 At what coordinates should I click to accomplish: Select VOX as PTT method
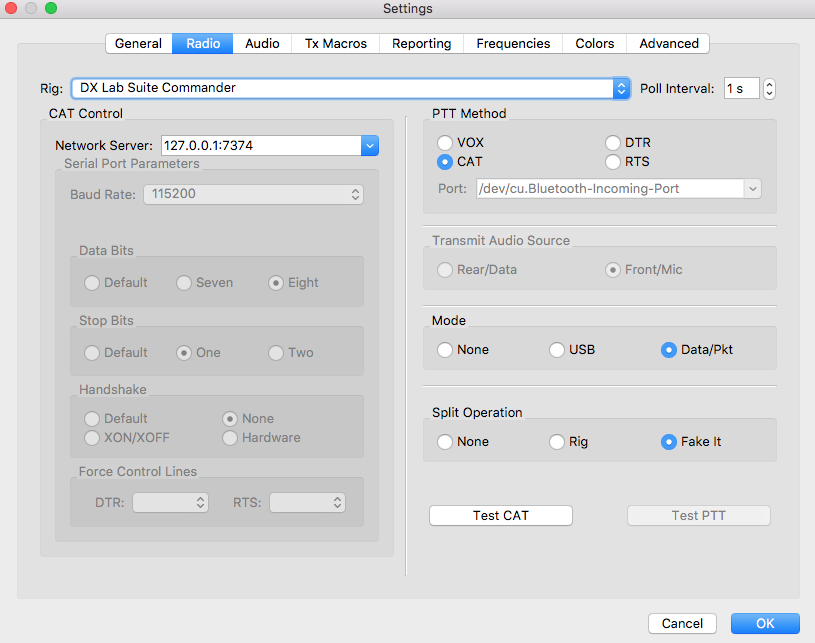pos(445,143)
